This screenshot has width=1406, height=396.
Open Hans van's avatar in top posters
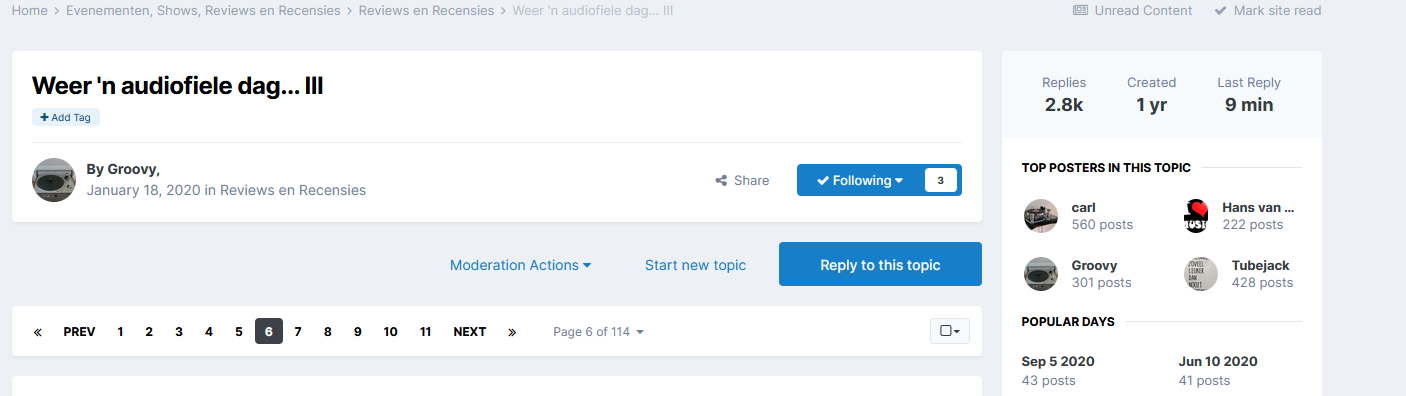tap(1201, 216)
